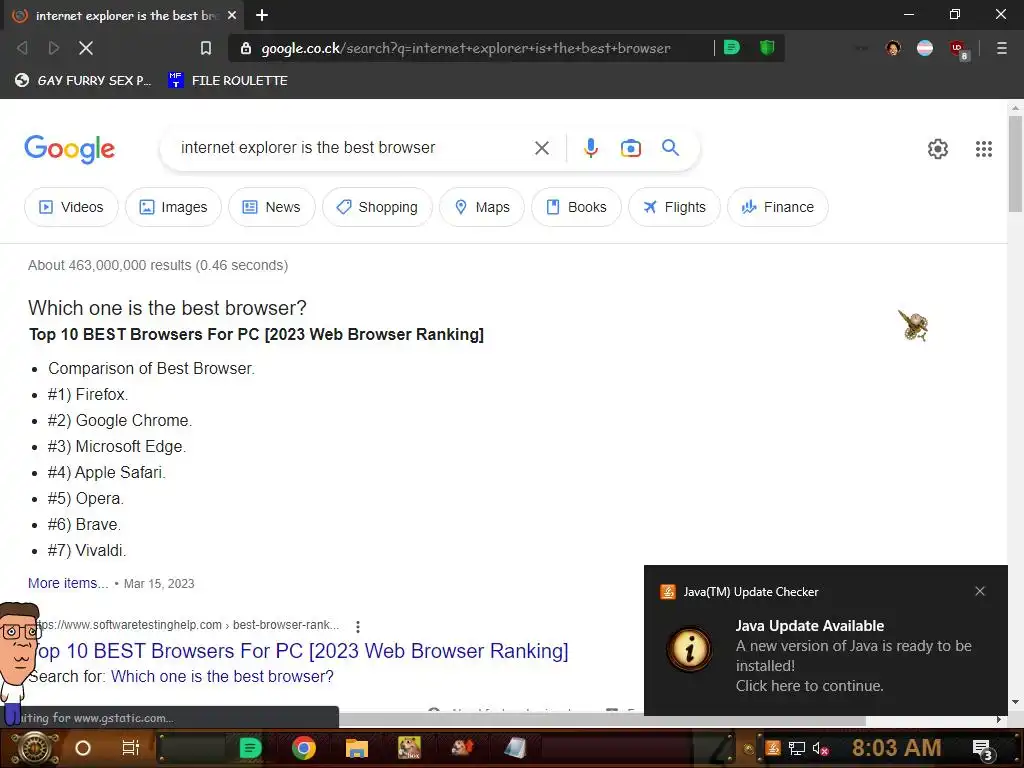
Task: Filter results by Images
Action: point(173,207)
